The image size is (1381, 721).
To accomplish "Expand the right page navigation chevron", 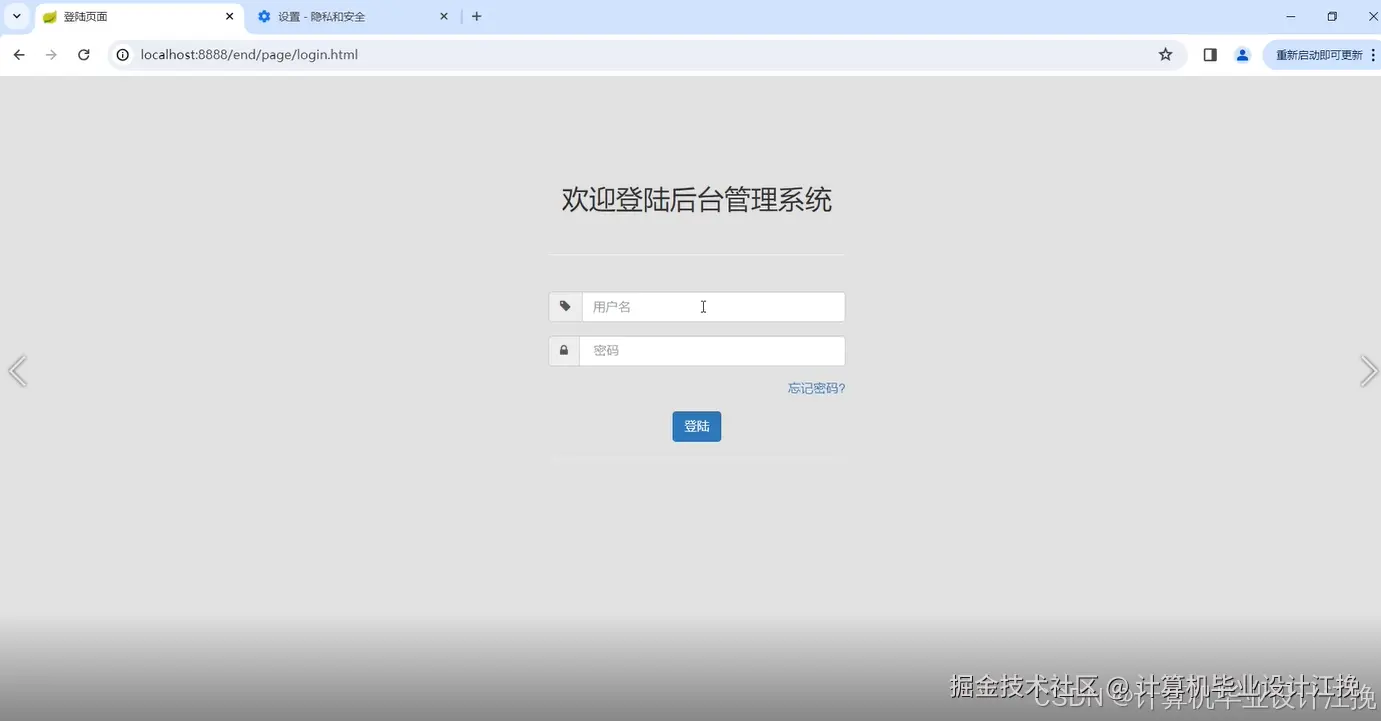I will click(x=1369, y=371).
